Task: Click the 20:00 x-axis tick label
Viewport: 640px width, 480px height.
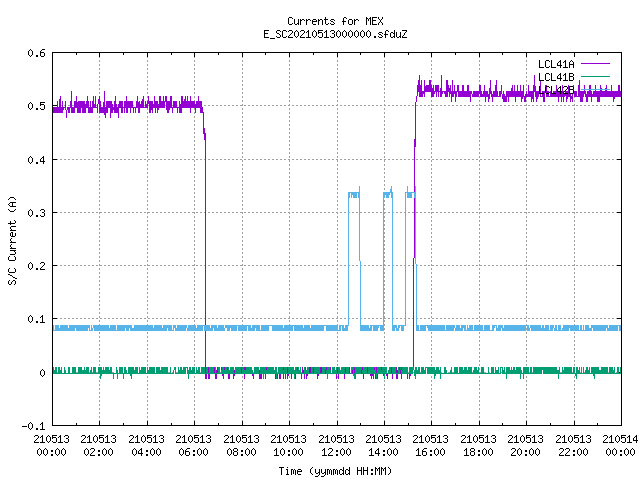Action: click(525, 452)
